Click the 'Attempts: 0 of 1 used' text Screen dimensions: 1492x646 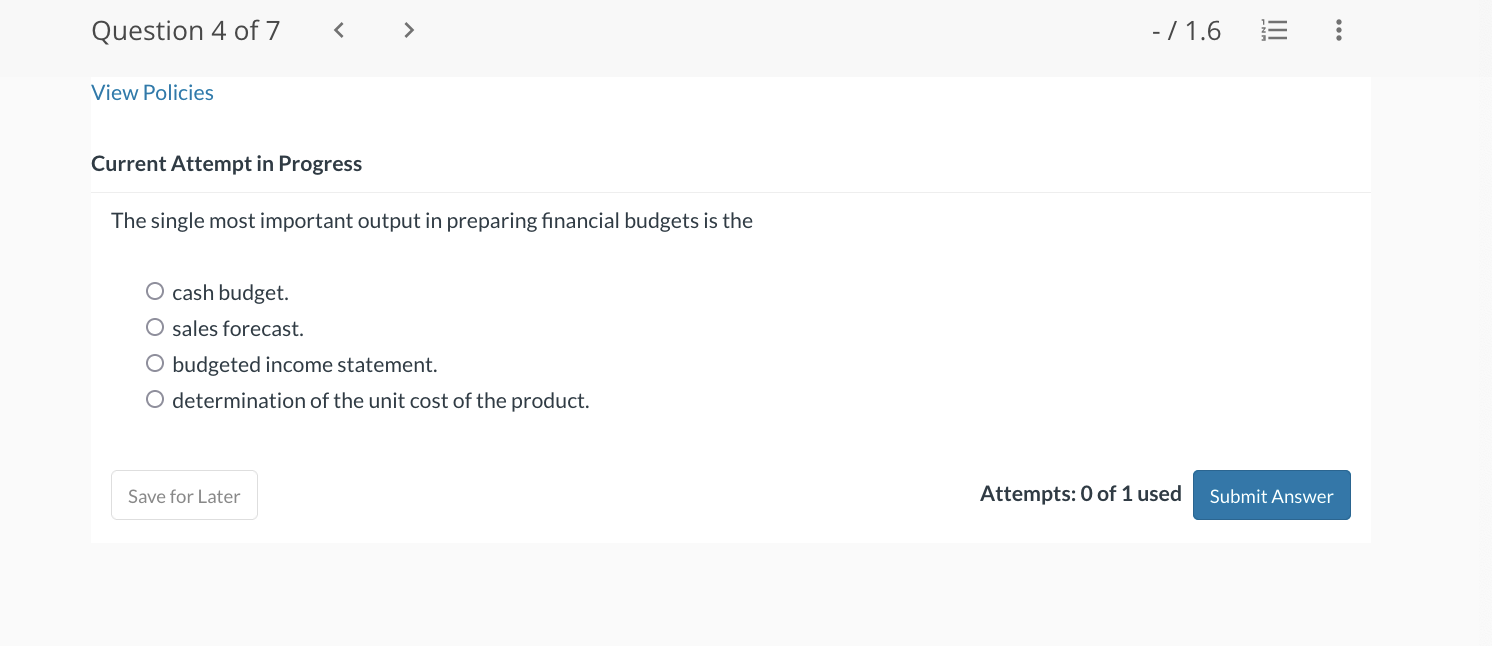(1080, 494)
